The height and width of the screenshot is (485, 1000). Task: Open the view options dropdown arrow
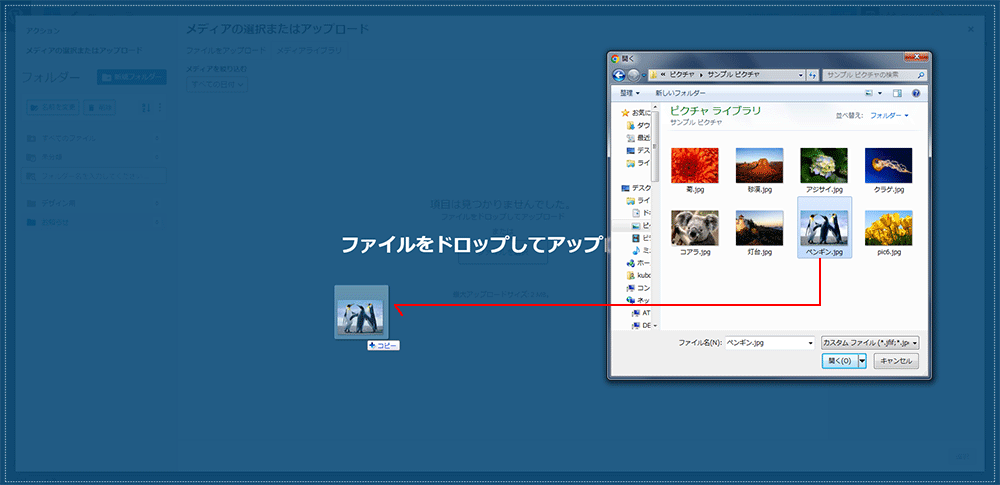(x=880, y=93)
